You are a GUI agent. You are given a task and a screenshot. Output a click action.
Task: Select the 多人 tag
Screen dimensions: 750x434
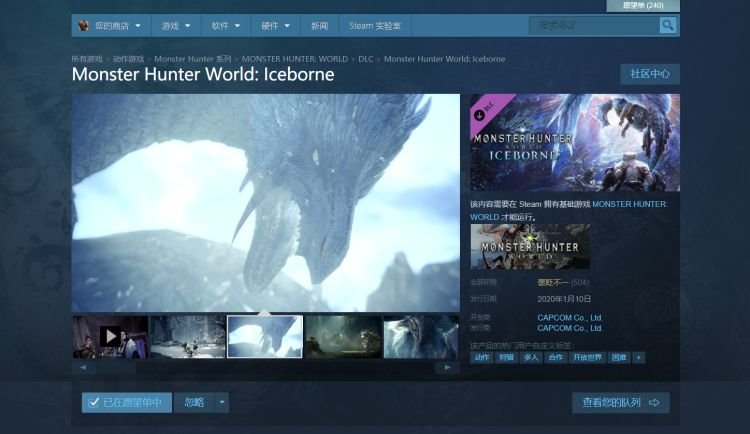[x=531, y=357]
